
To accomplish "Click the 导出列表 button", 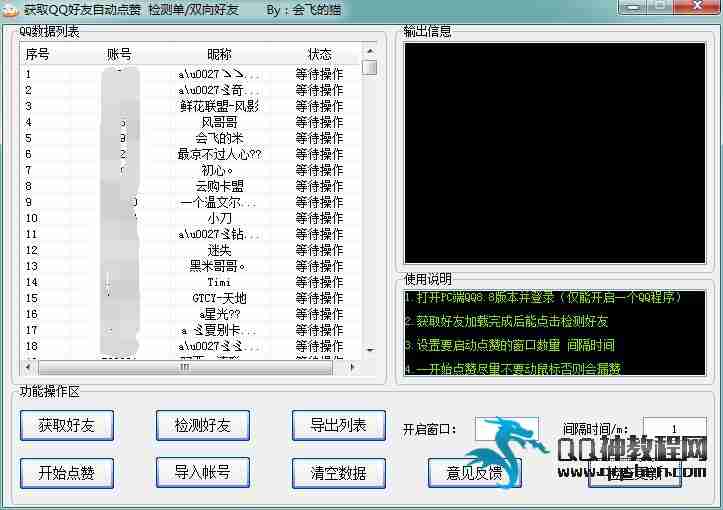I will tap(338, 425).
